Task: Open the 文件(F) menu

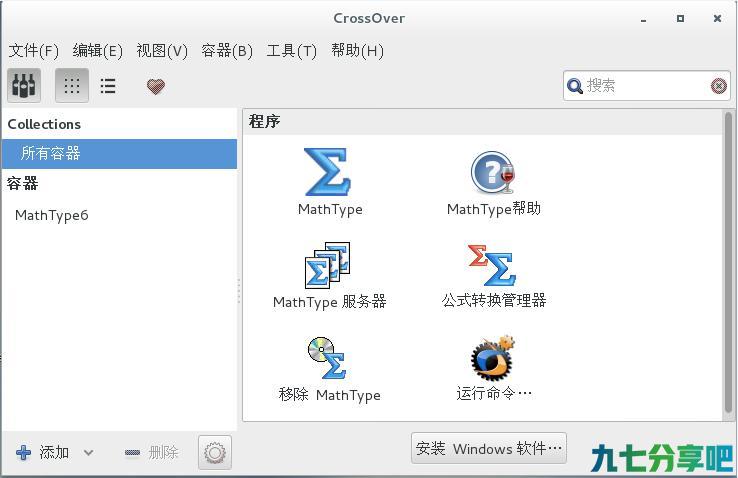Action: point(33,50)
